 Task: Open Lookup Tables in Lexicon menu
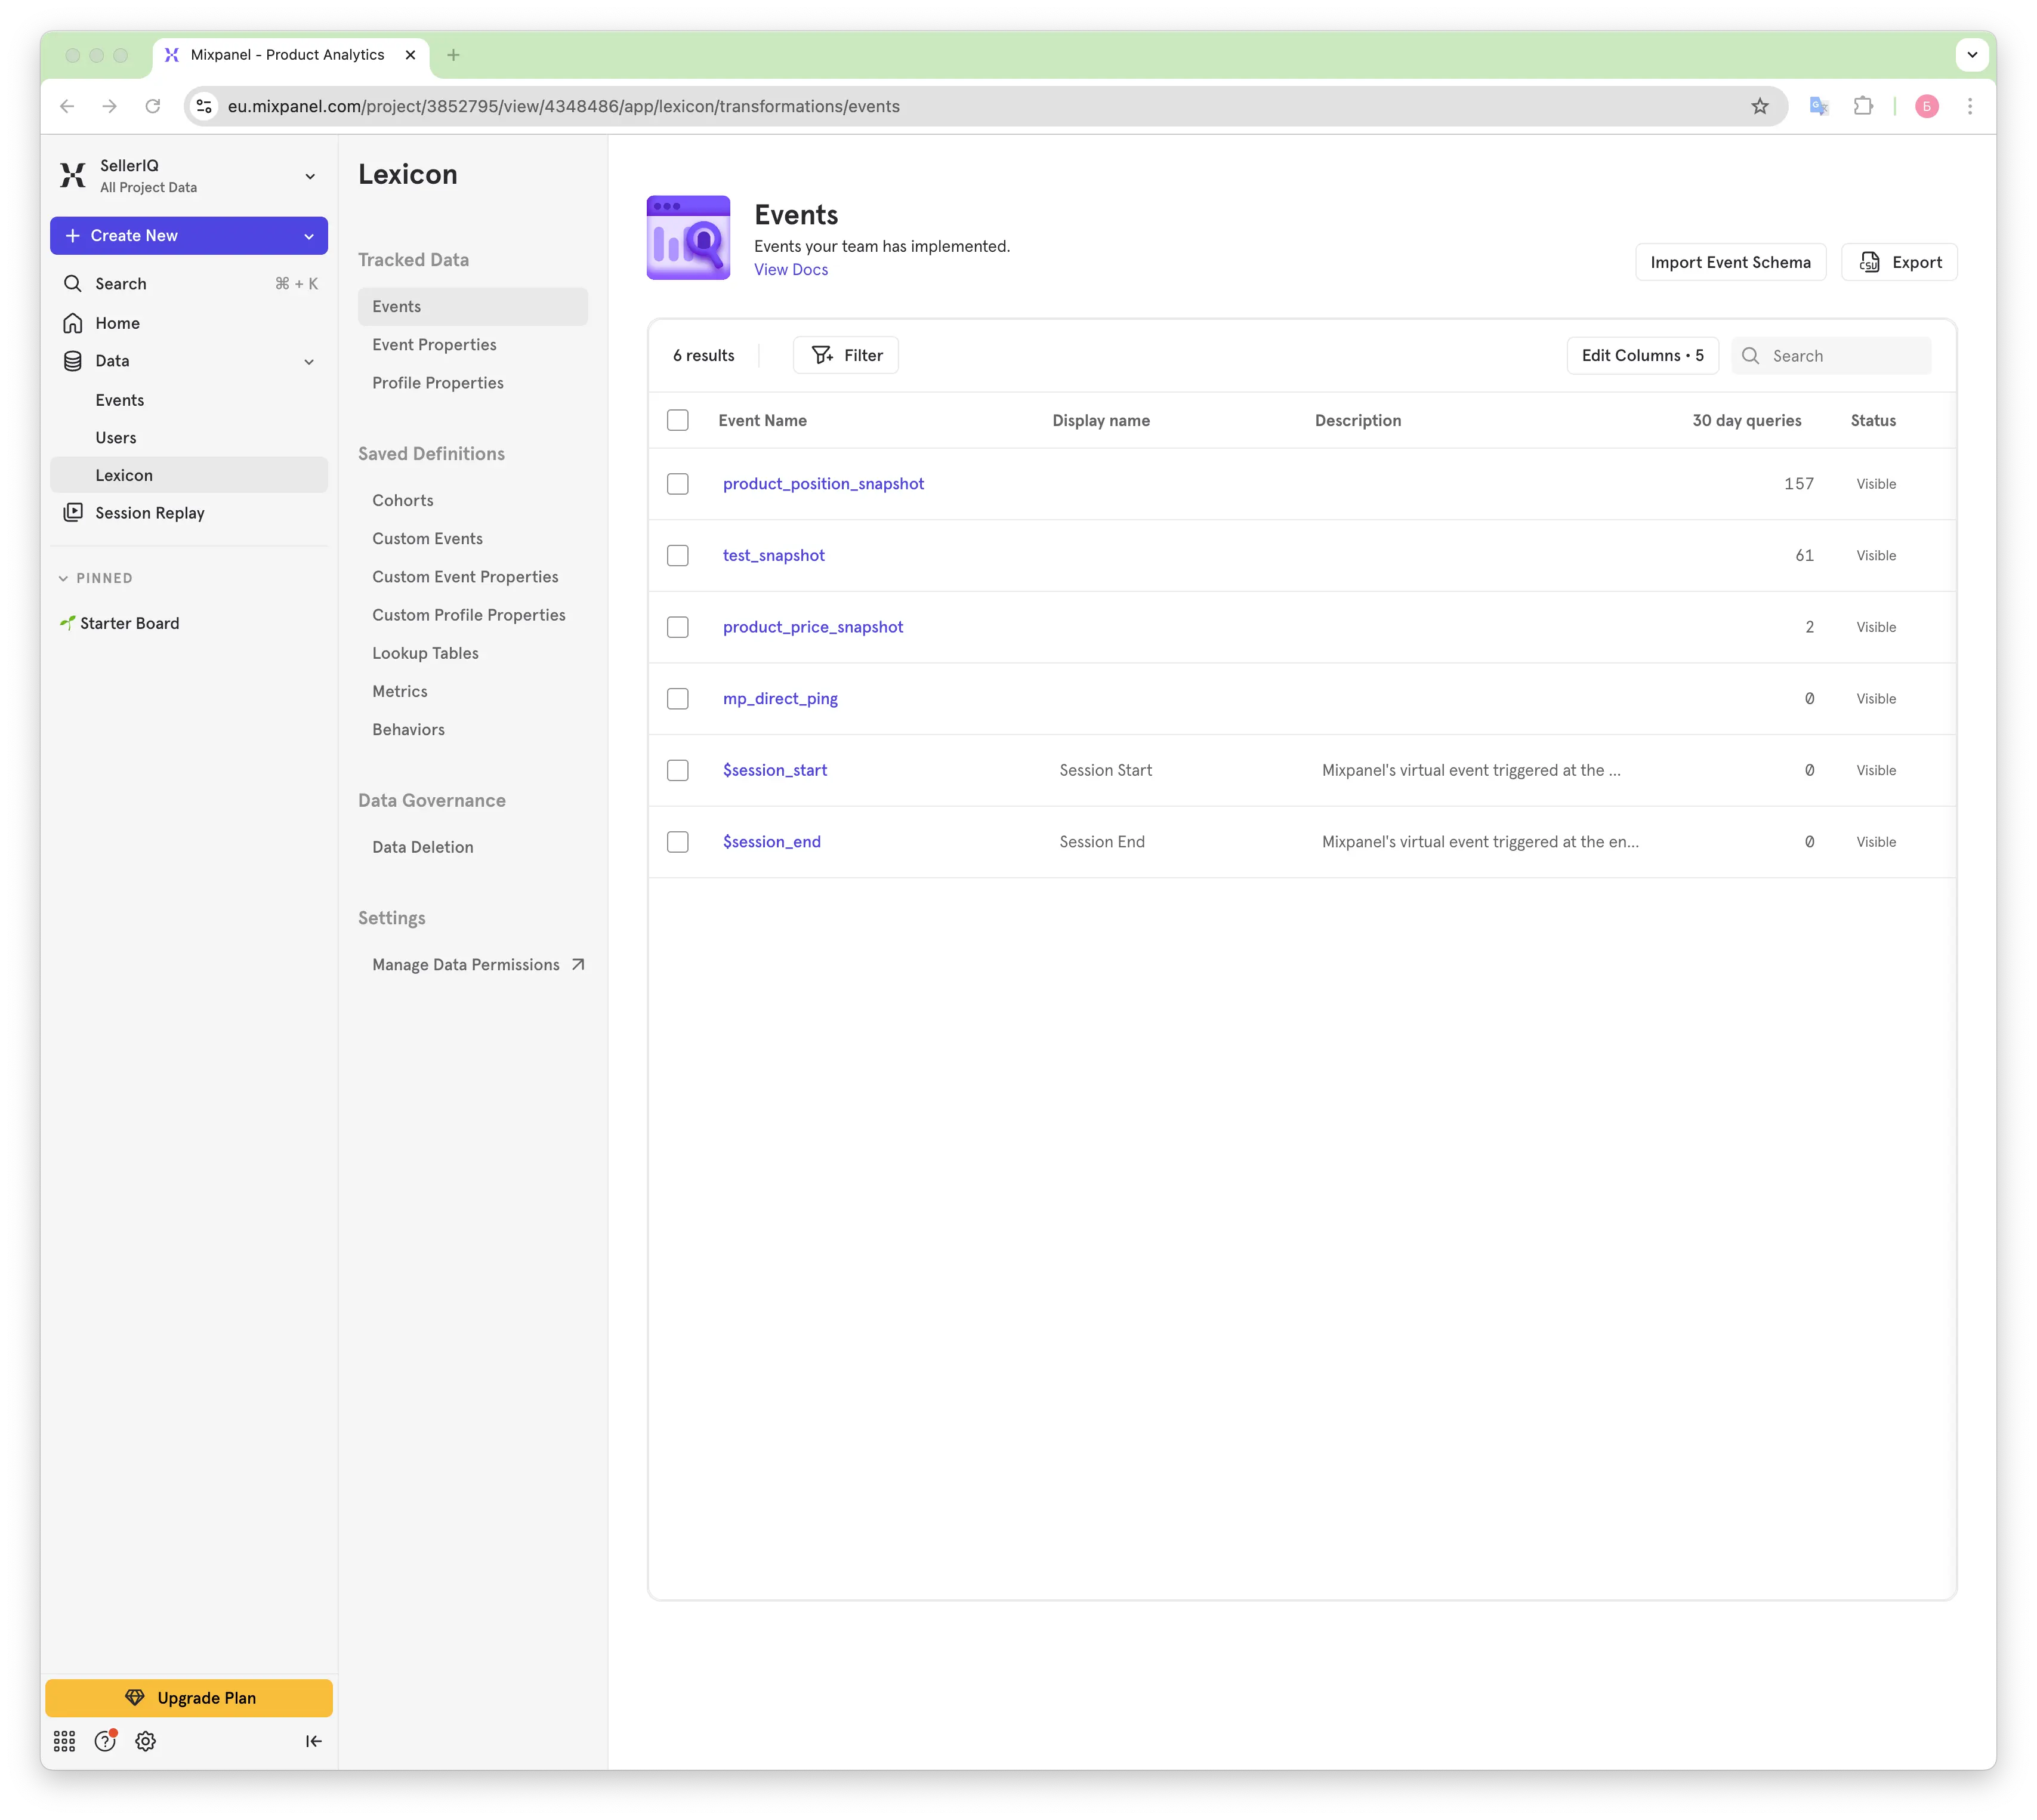click(x=425, y=653)
